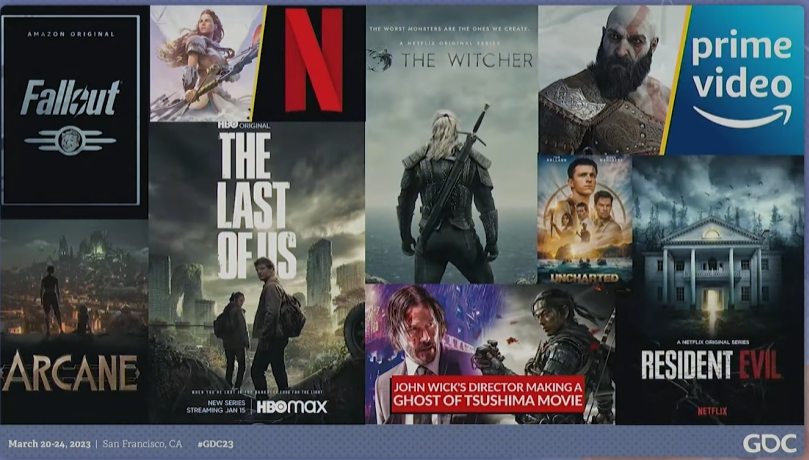Click the Prime Video logo
Image resolution: width=809 pixels, height=460 pixels.
click(x=741, y=81)
